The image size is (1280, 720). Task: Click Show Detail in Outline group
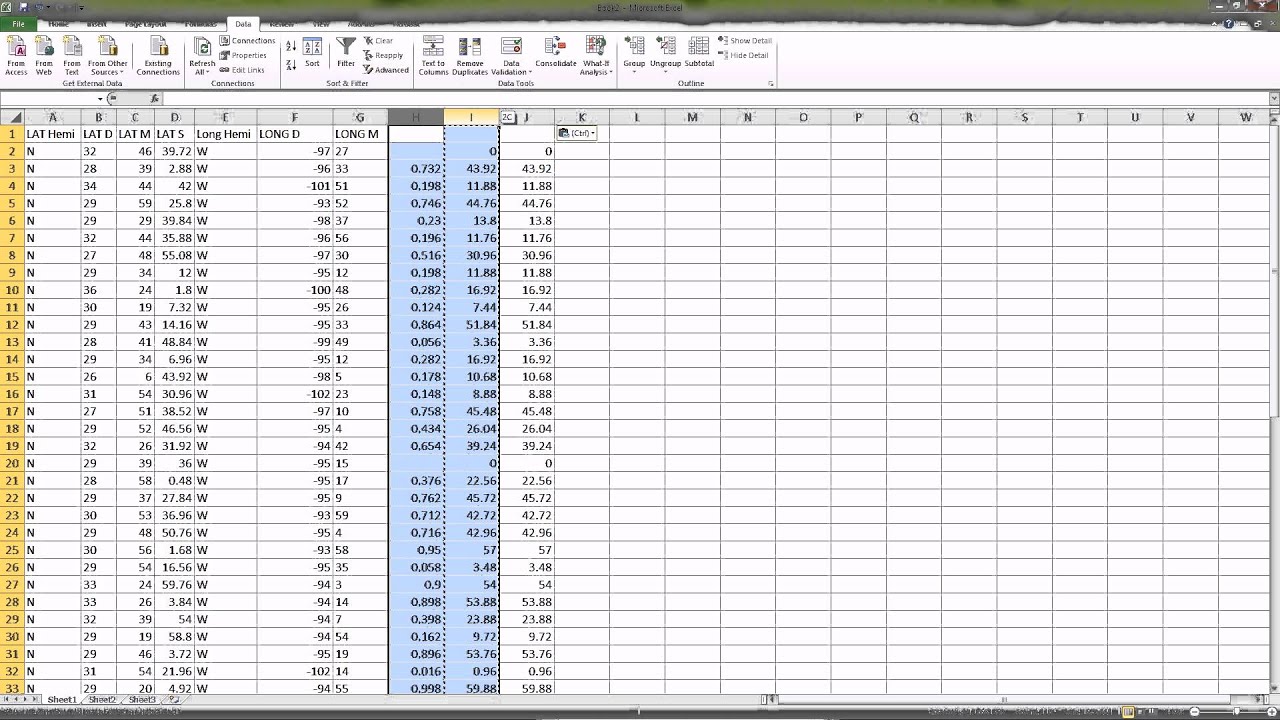[x=745, y=41]
